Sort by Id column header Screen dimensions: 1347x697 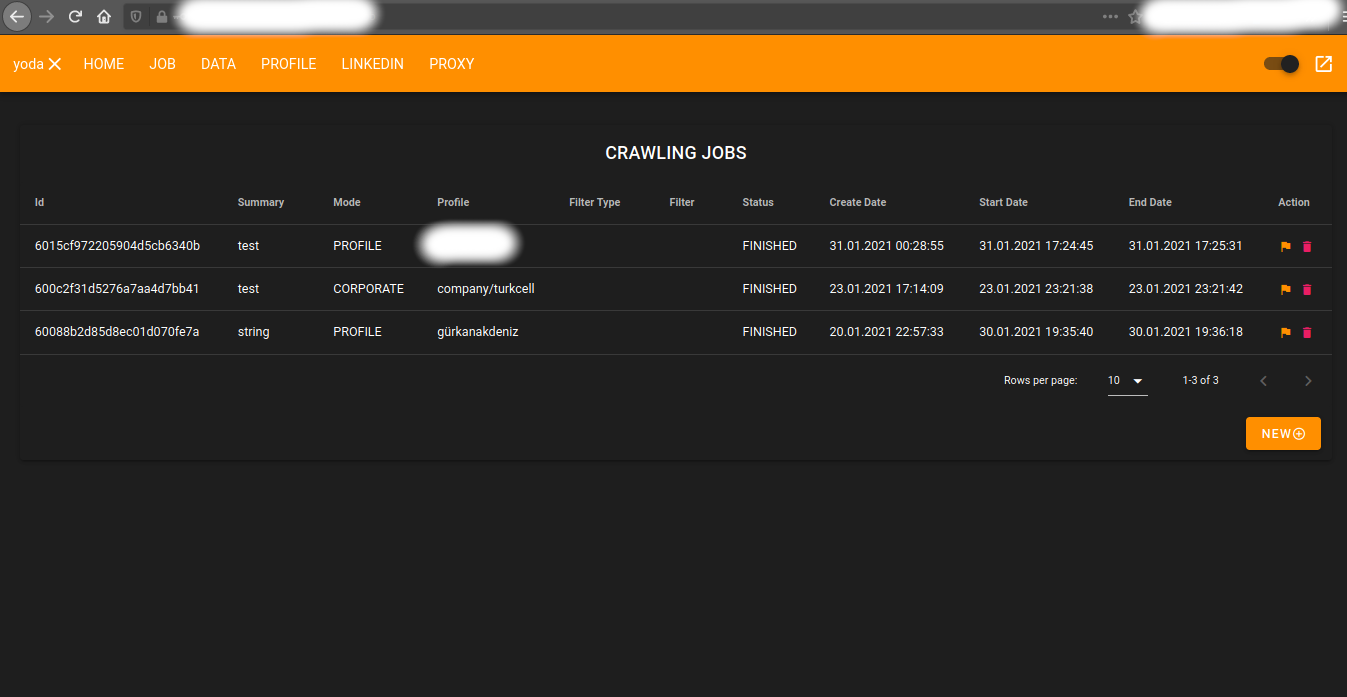(39, 202)
